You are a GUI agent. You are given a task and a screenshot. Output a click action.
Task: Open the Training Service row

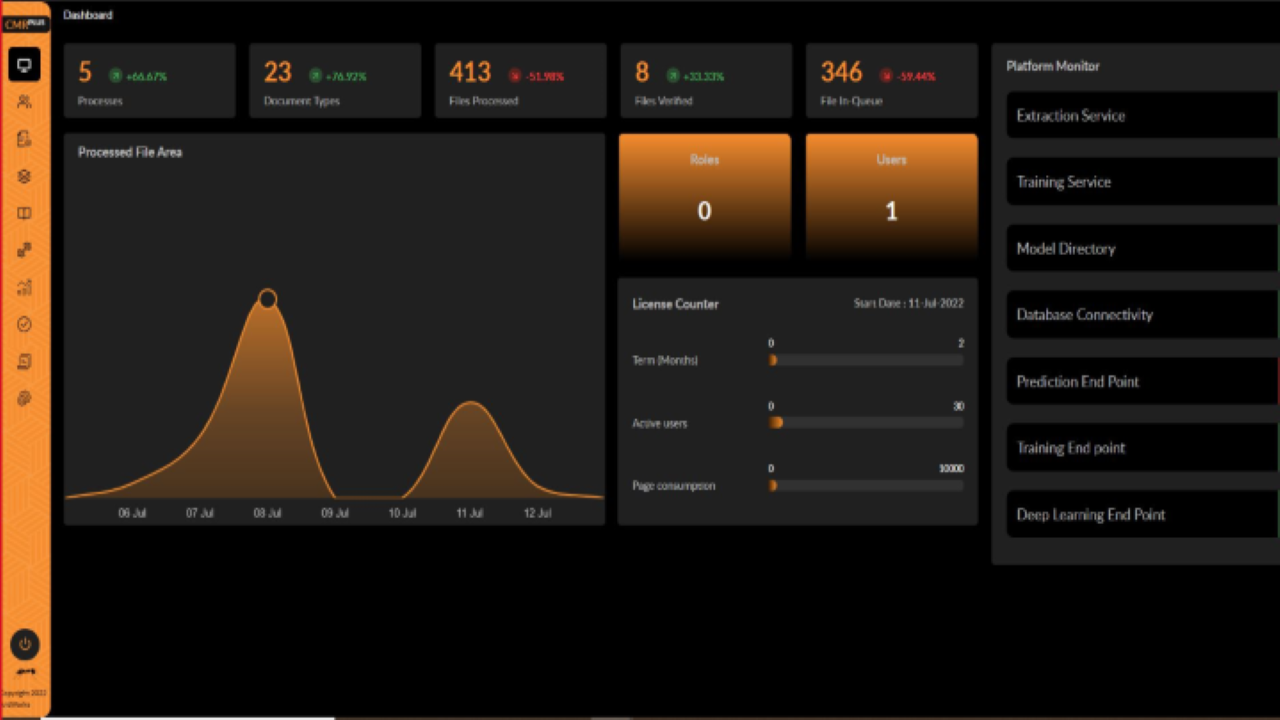pos(1142,182)
